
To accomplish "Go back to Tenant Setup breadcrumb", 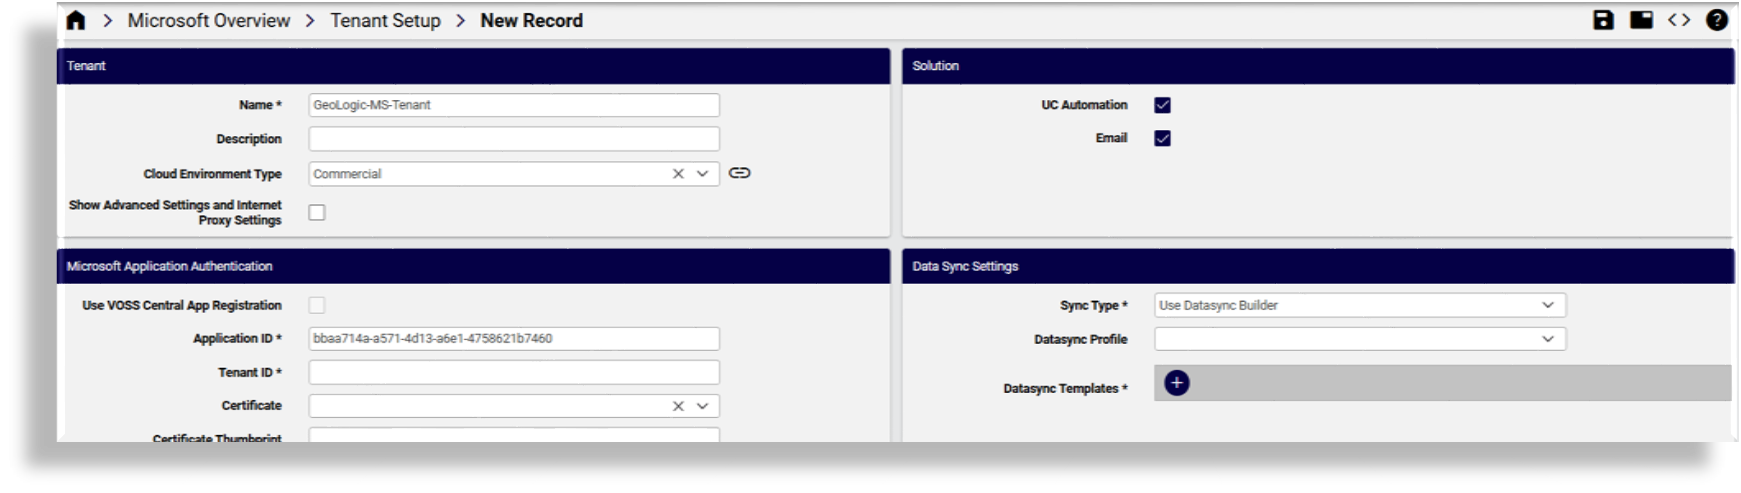I will 385,21.
